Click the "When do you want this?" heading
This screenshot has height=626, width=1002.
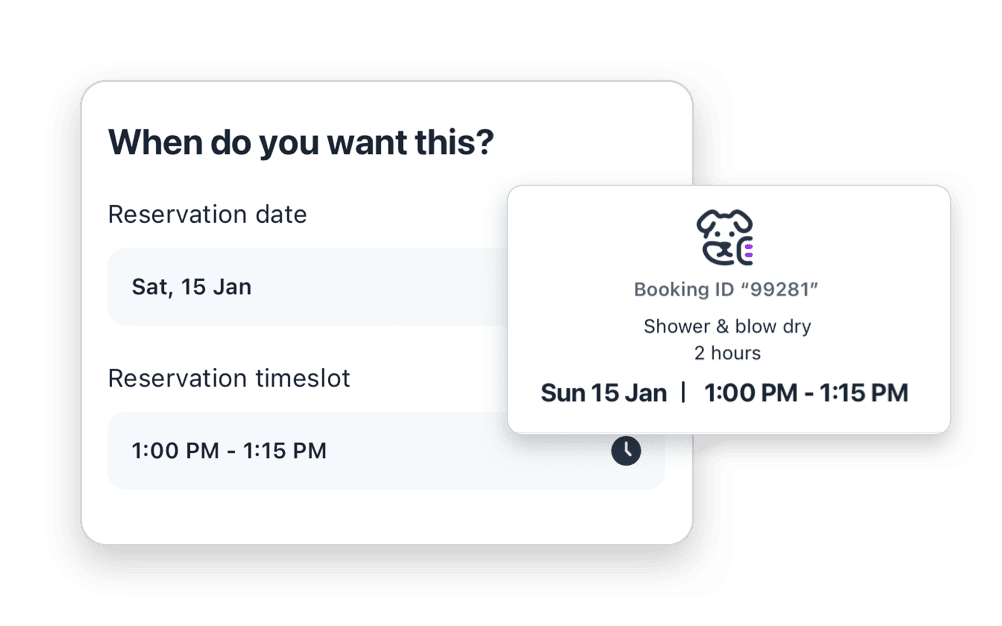tap(301, 142)
